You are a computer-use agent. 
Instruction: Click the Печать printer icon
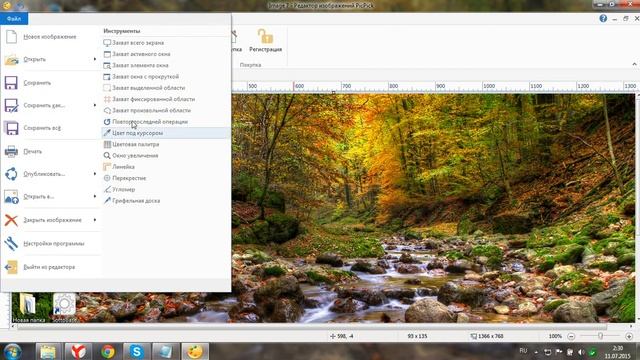click(x=11, y=151)
